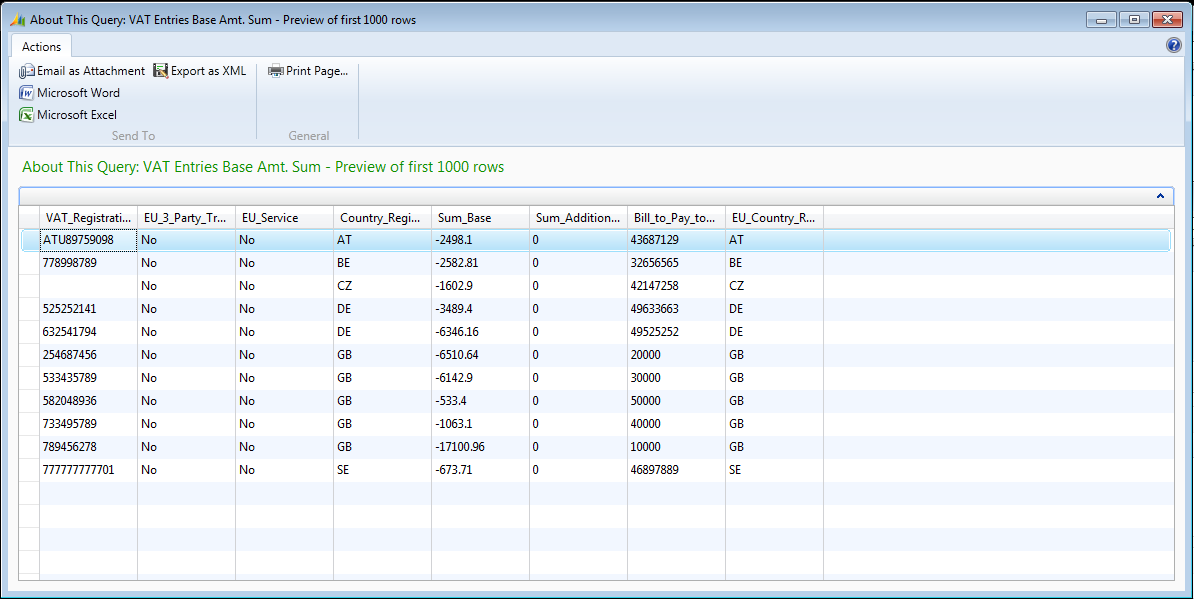Select the Bill-to number 46897889
Viewport: 1194px width, 599px height.
(677, 470)
